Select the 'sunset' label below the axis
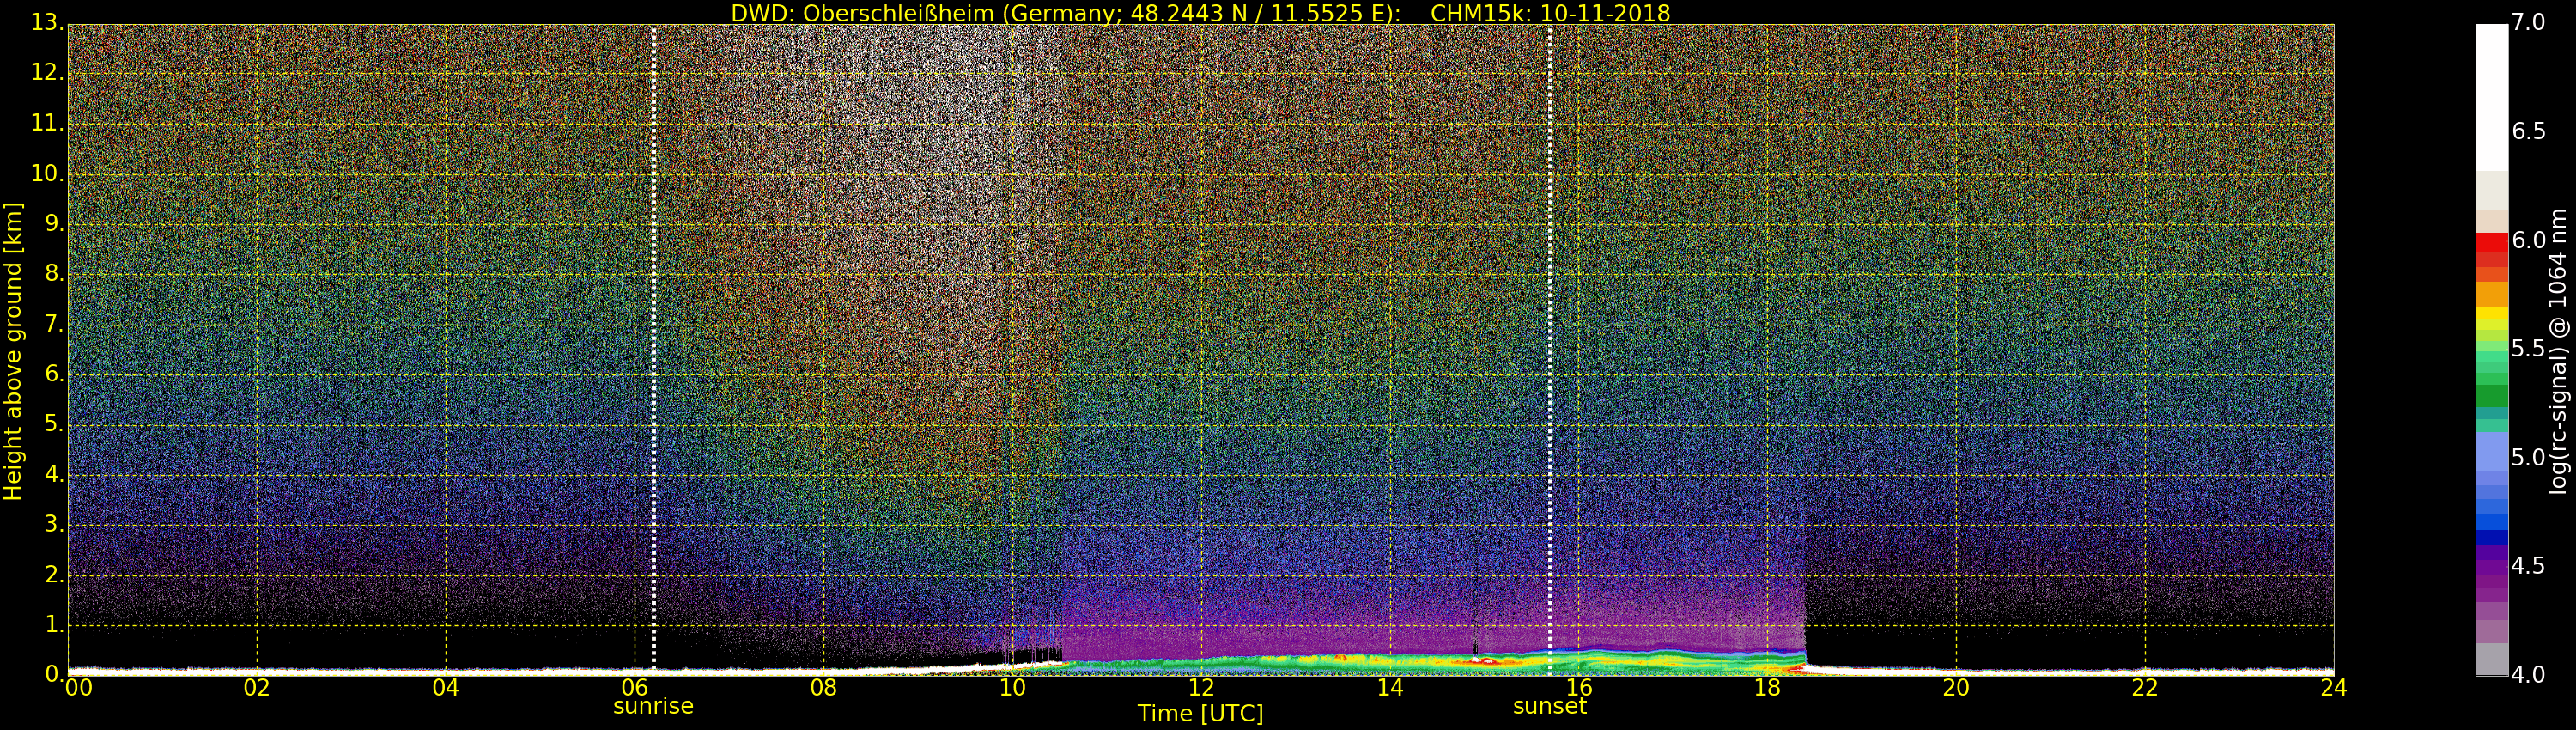The width and height of the screenshot is (2576, 730). coord(1550,706)
